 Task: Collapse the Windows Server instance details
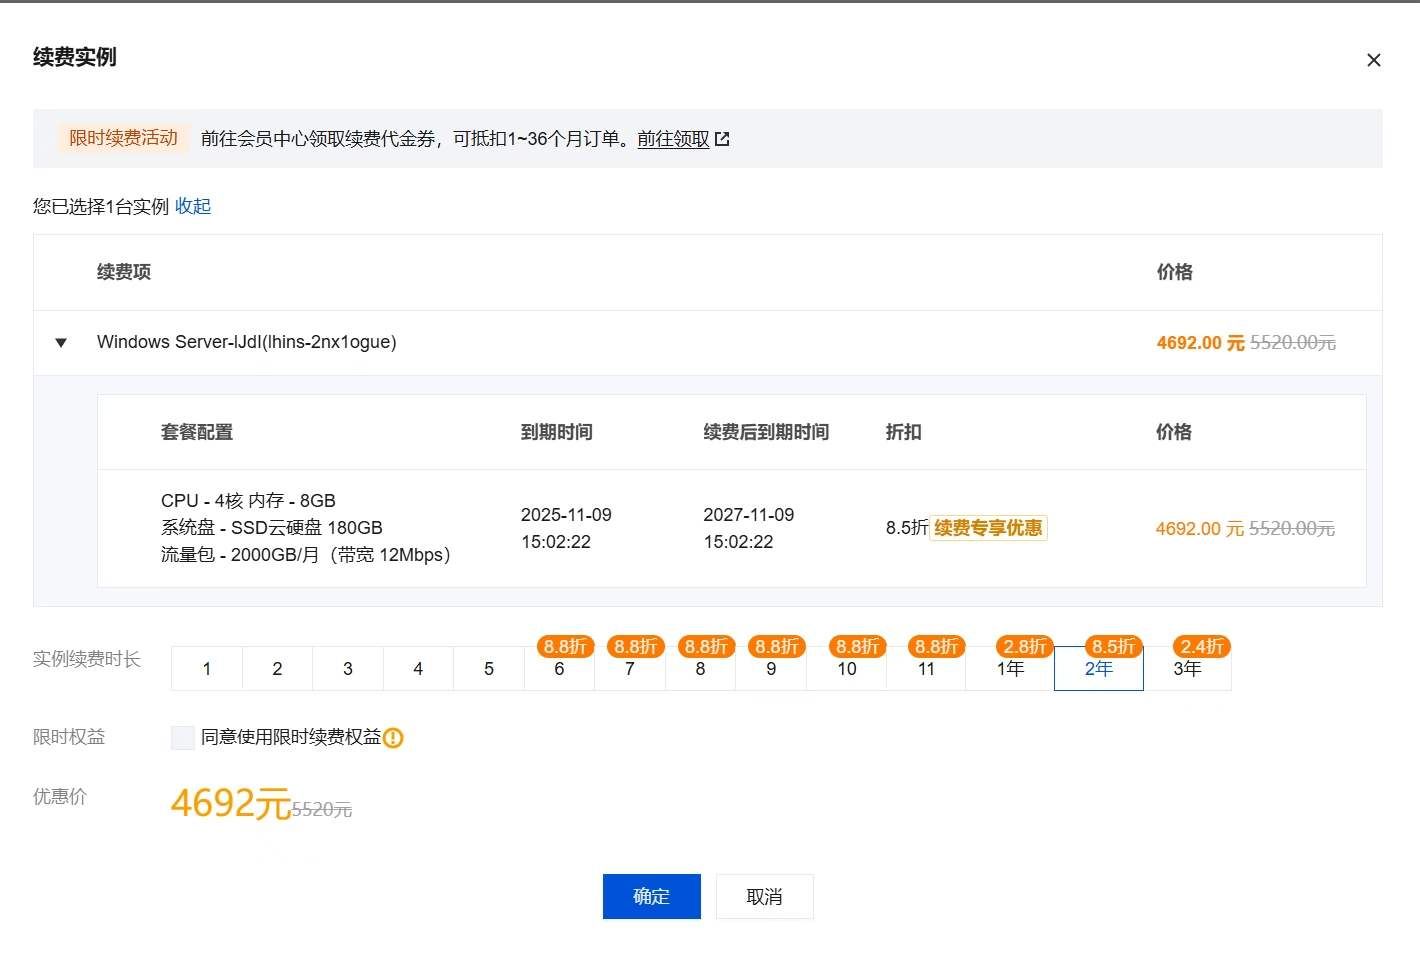(x=61, y=342)
